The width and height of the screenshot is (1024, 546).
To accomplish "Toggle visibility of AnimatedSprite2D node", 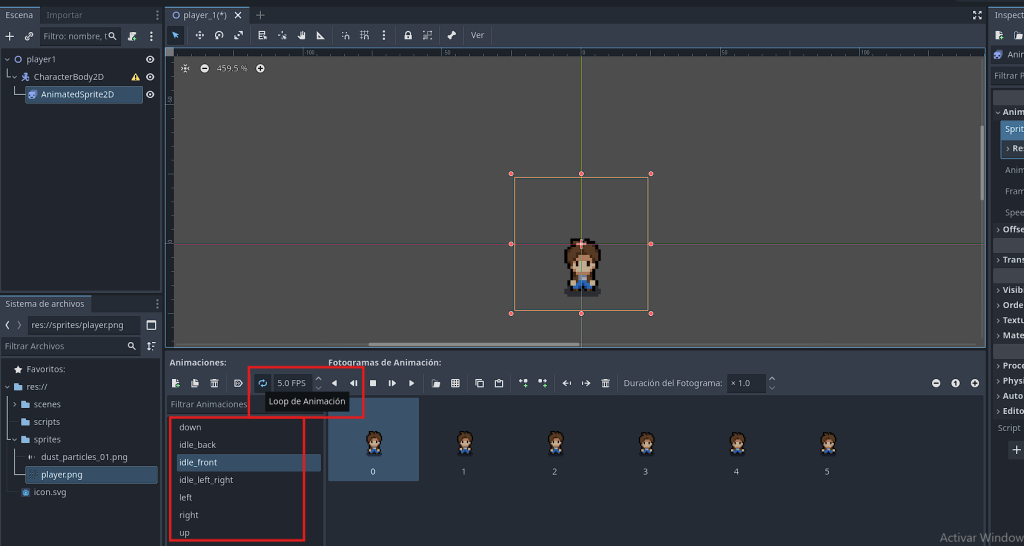I will [150, 95].
